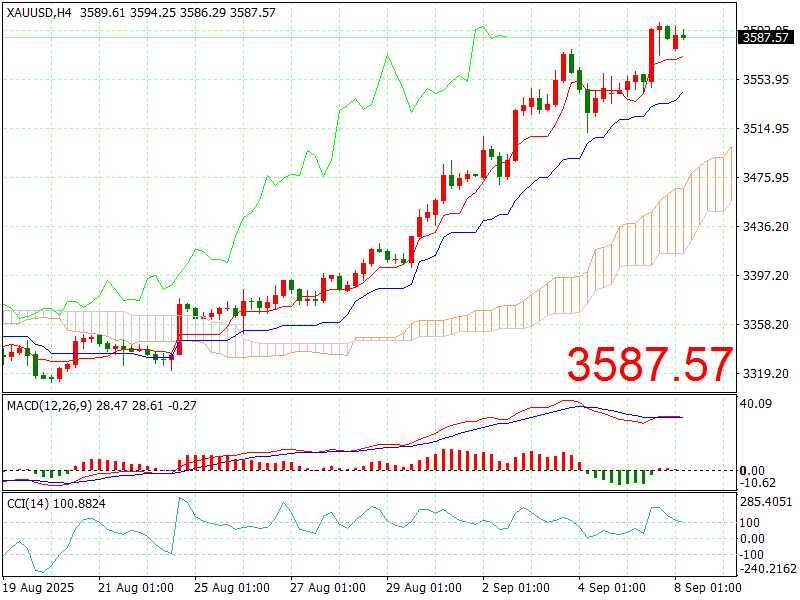Click the -100 level on the CCI scale
Viewport: 800px width, 600px height.
[x=752, y=555]
